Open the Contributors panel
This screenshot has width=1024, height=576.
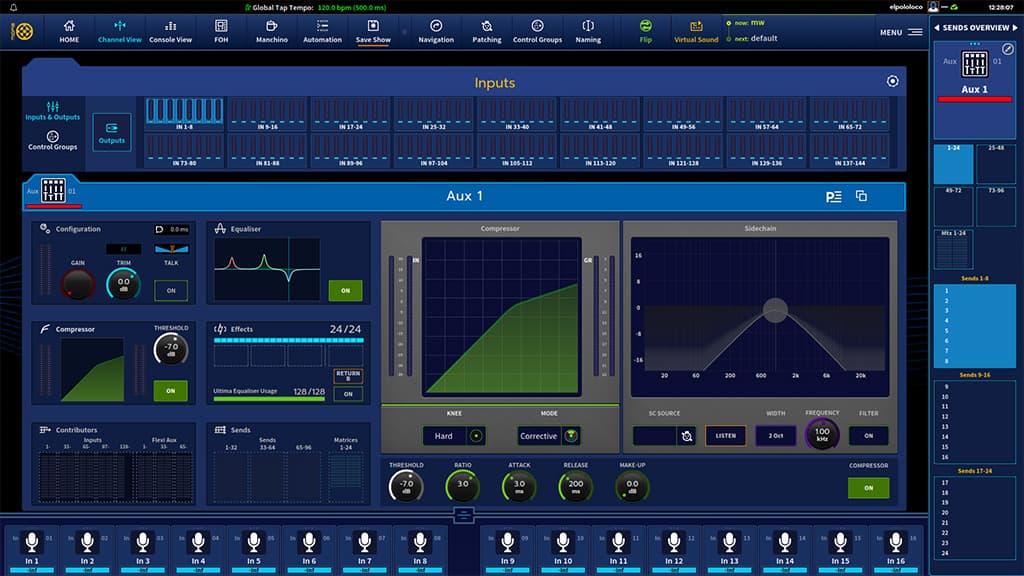coord(113,464)
